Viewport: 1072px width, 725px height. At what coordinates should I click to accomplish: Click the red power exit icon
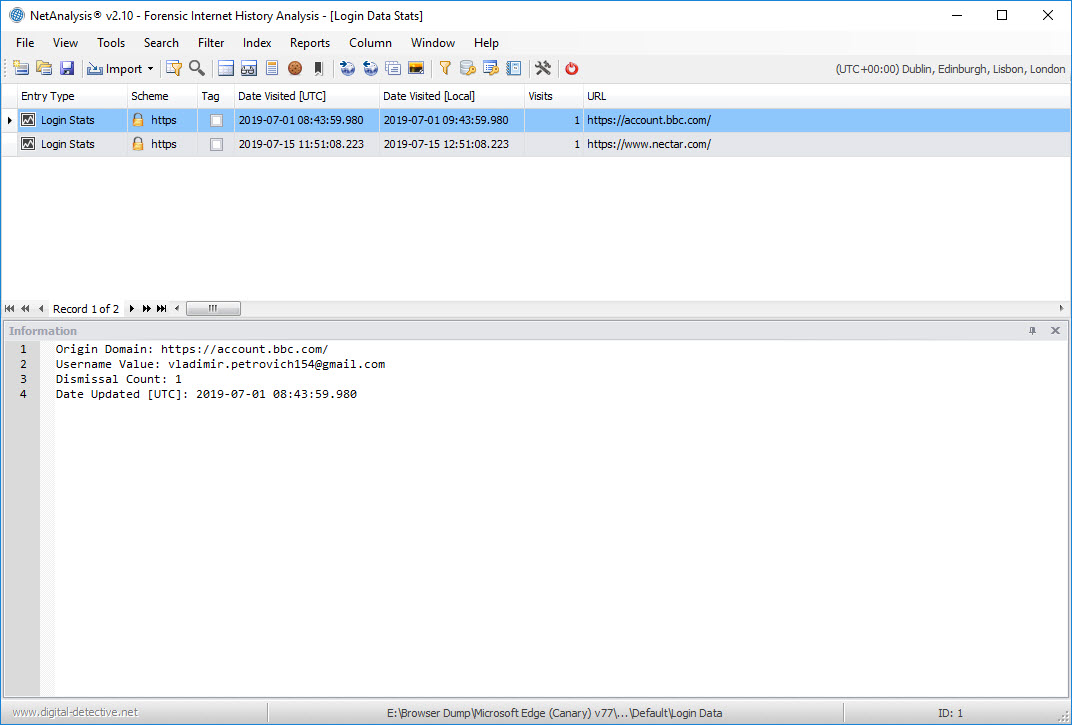point(572,68)
